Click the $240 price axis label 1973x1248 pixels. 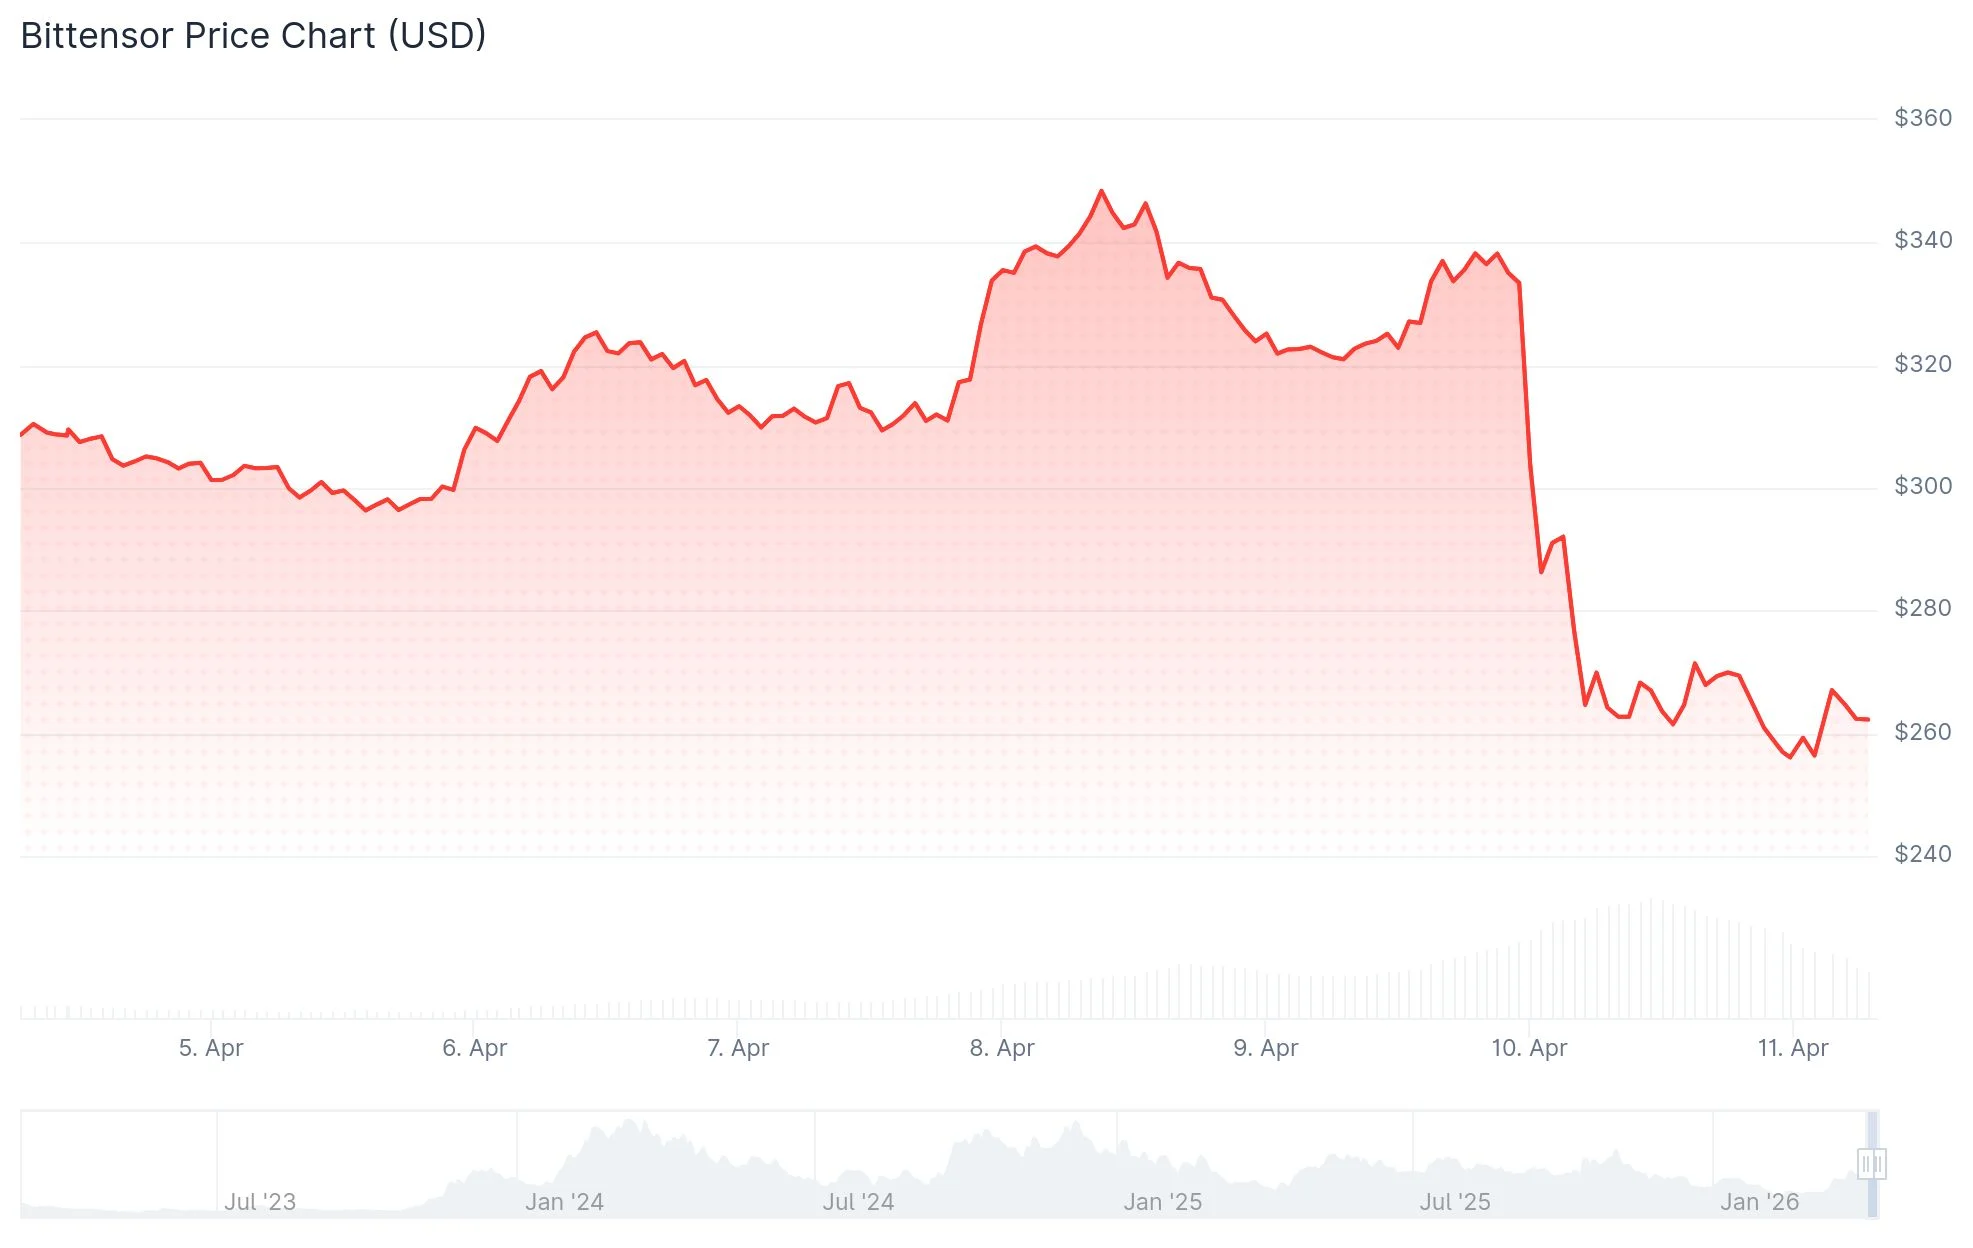pyautogui.click(x=1922, y=854)
